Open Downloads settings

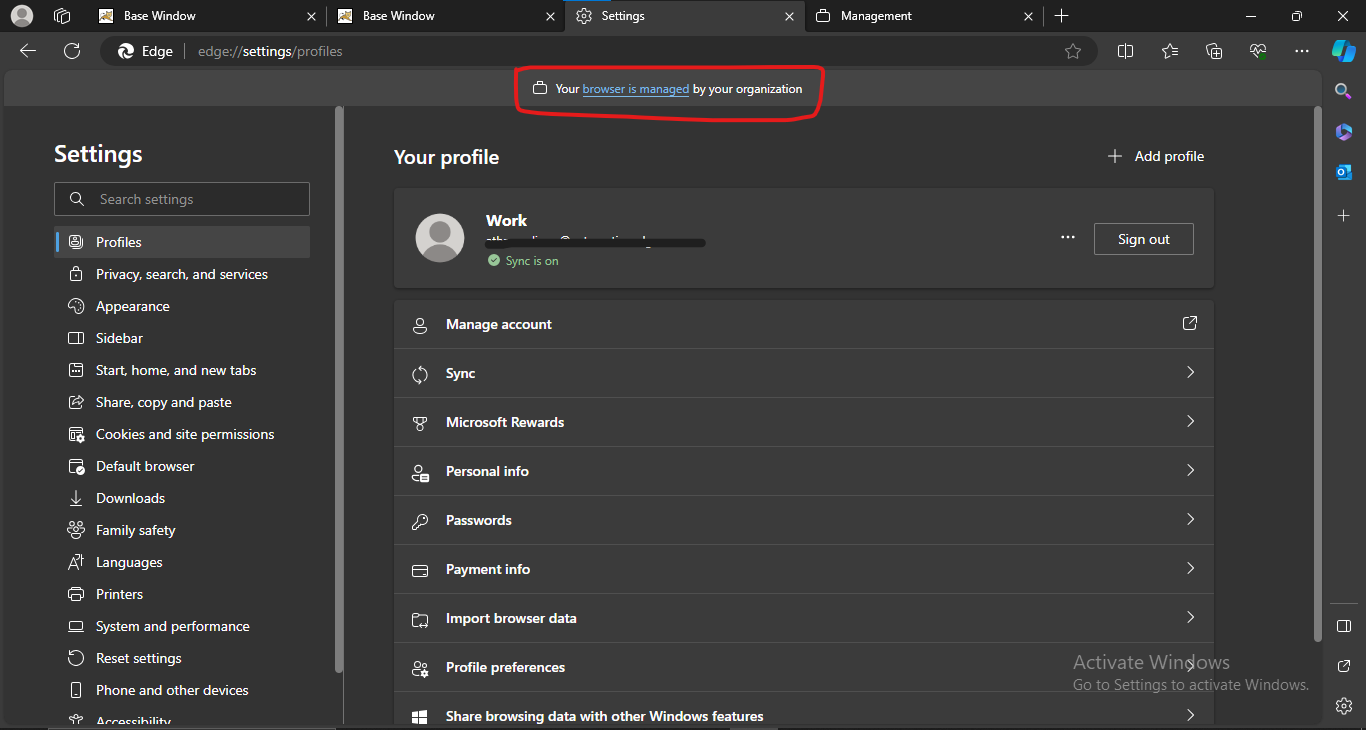pyautogui.click(x=182, y=498)
